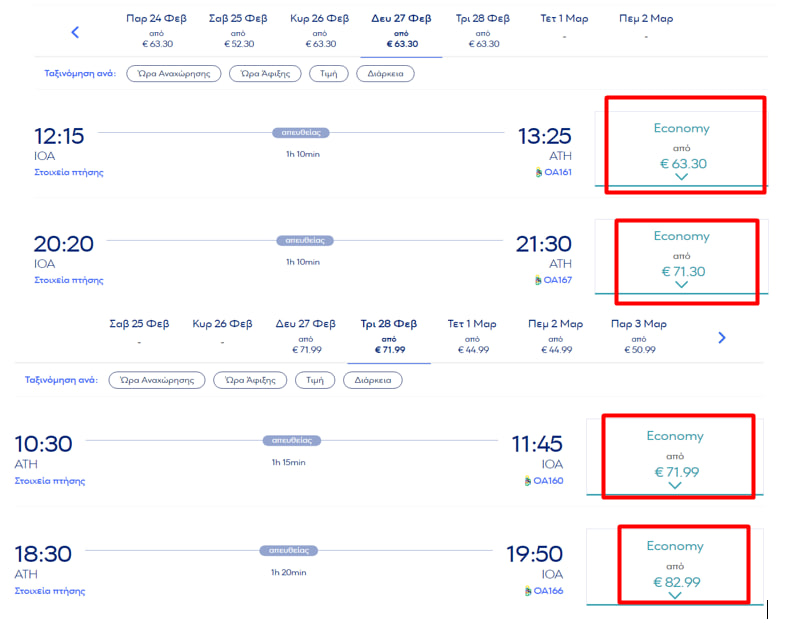Click airline logo icon beside OA166
This screenshot has width=797, height=641.
(528, 591)
